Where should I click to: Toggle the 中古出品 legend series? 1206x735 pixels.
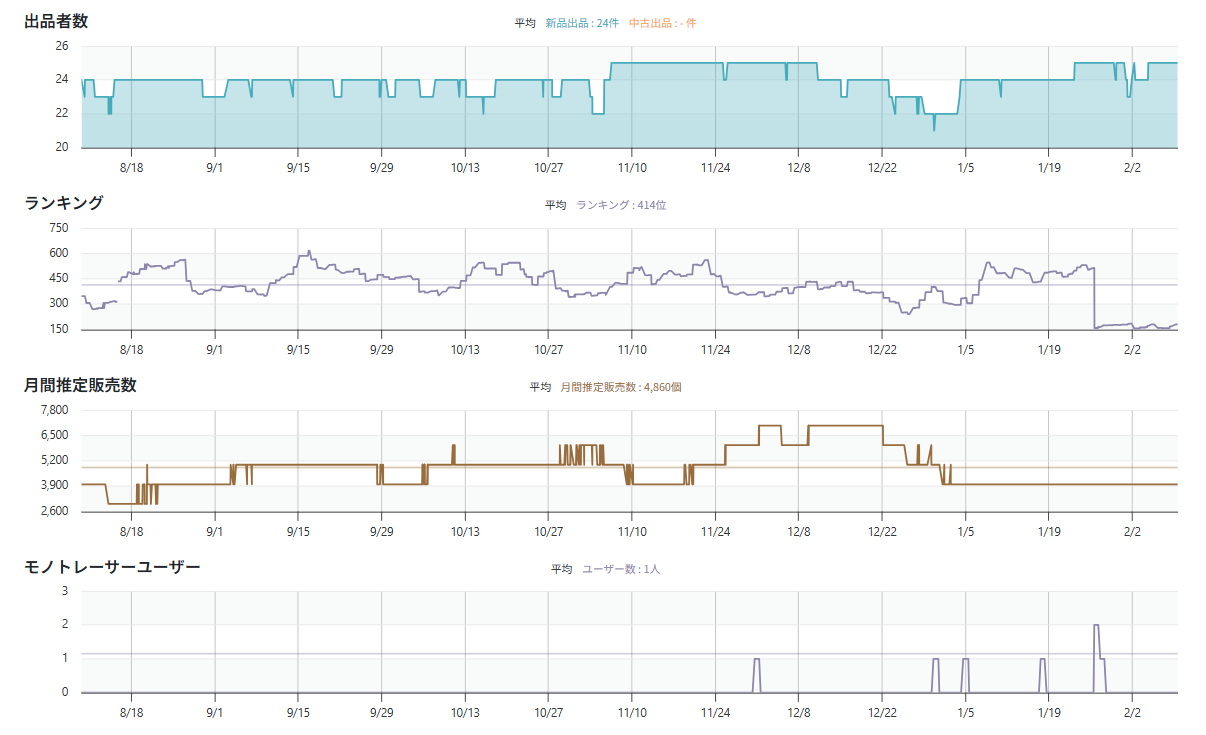pyautogui.click(x=662, y=23)
